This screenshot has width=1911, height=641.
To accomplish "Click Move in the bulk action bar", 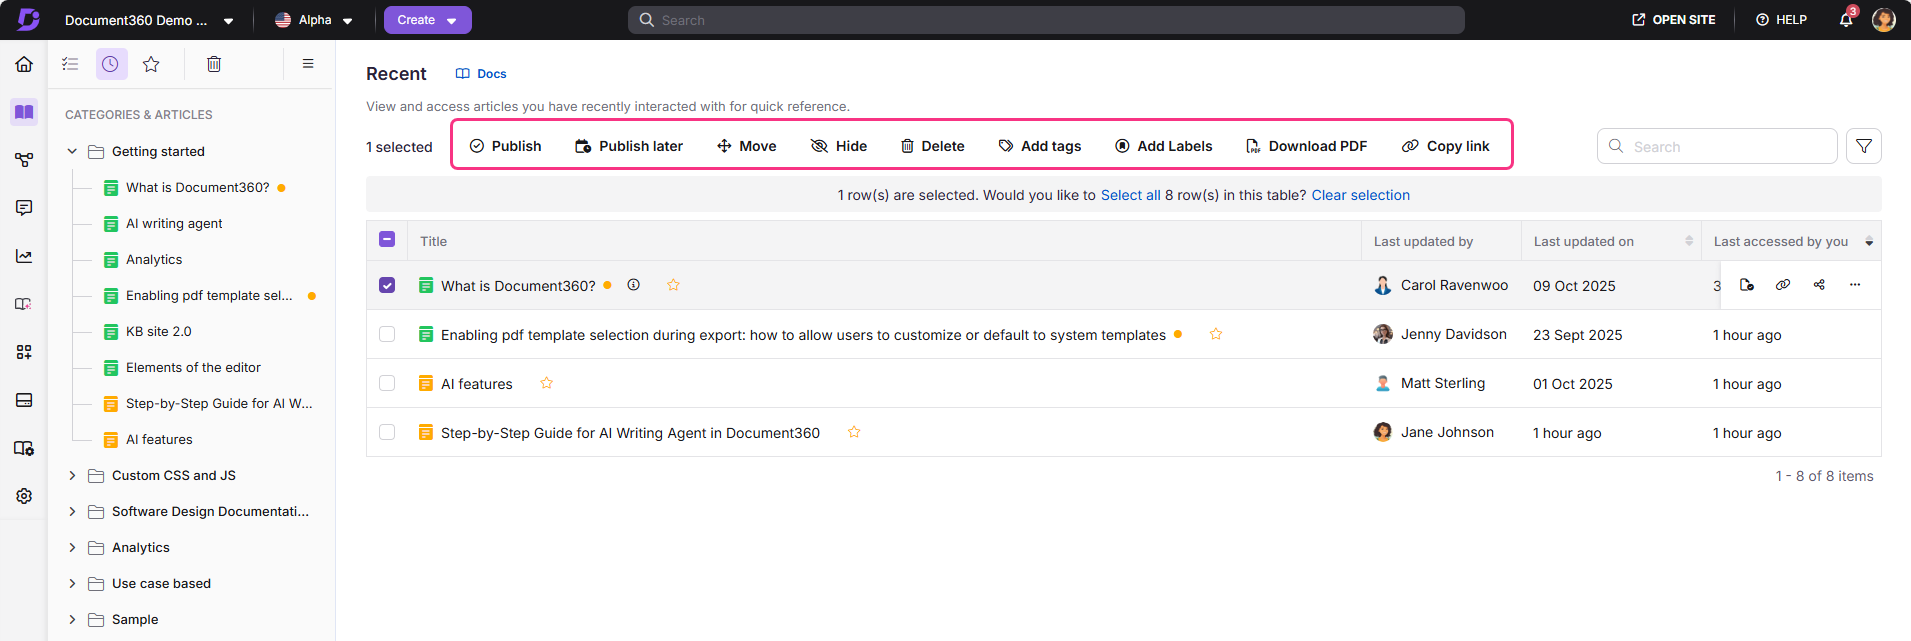I will 747,146.
